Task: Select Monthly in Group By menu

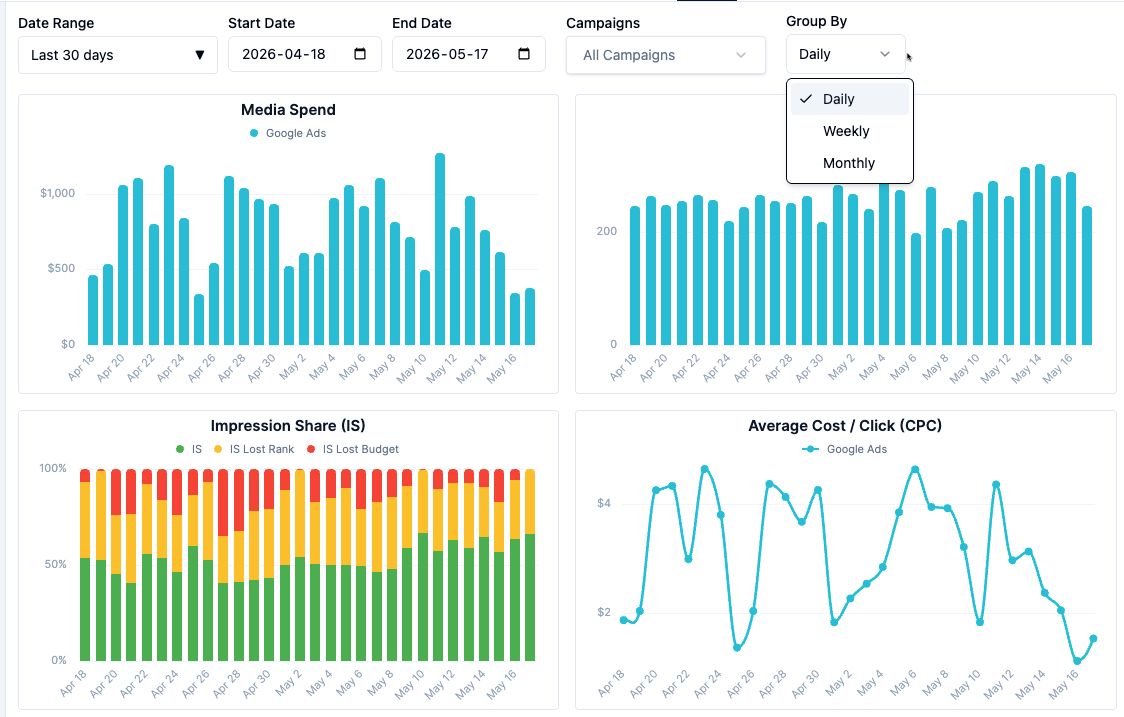Action: [x=849, y=163]
